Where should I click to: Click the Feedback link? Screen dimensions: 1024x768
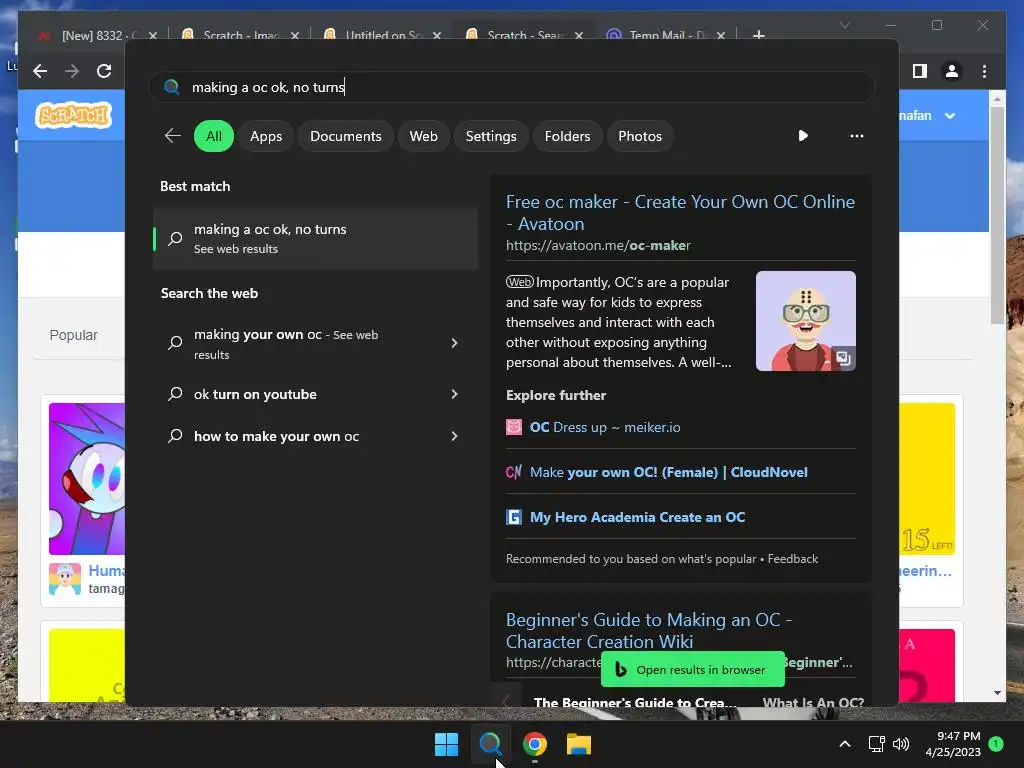[792, 559]
